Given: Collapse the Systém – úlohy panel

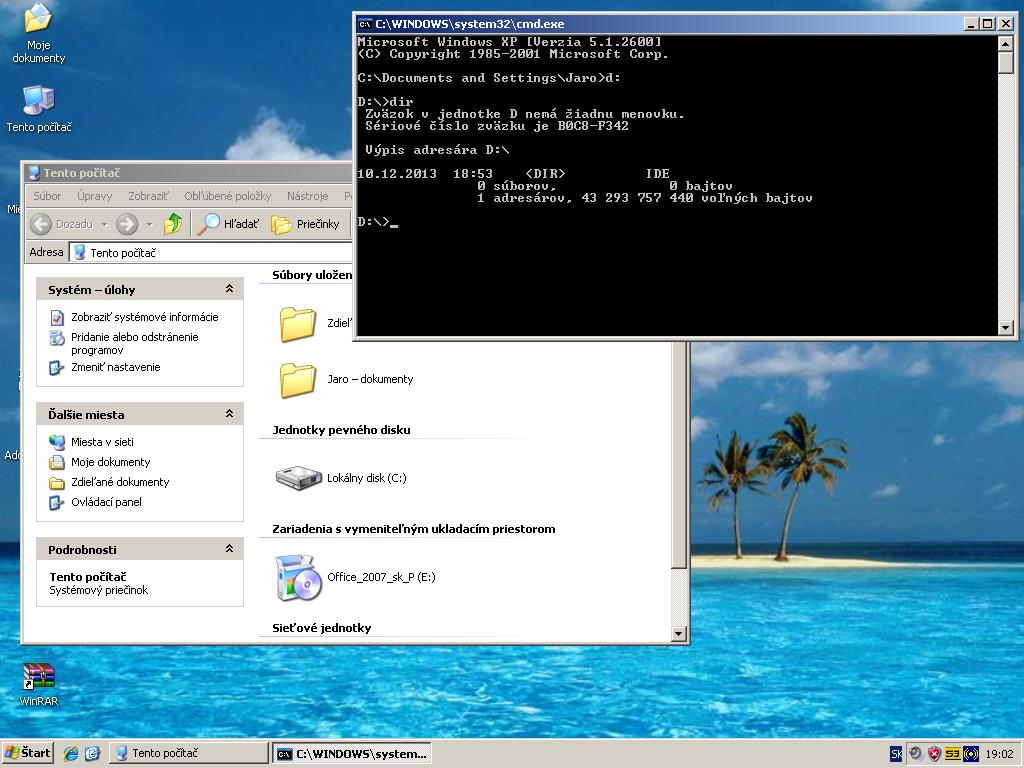Looking at the screenshot, I should pos(229,289).
